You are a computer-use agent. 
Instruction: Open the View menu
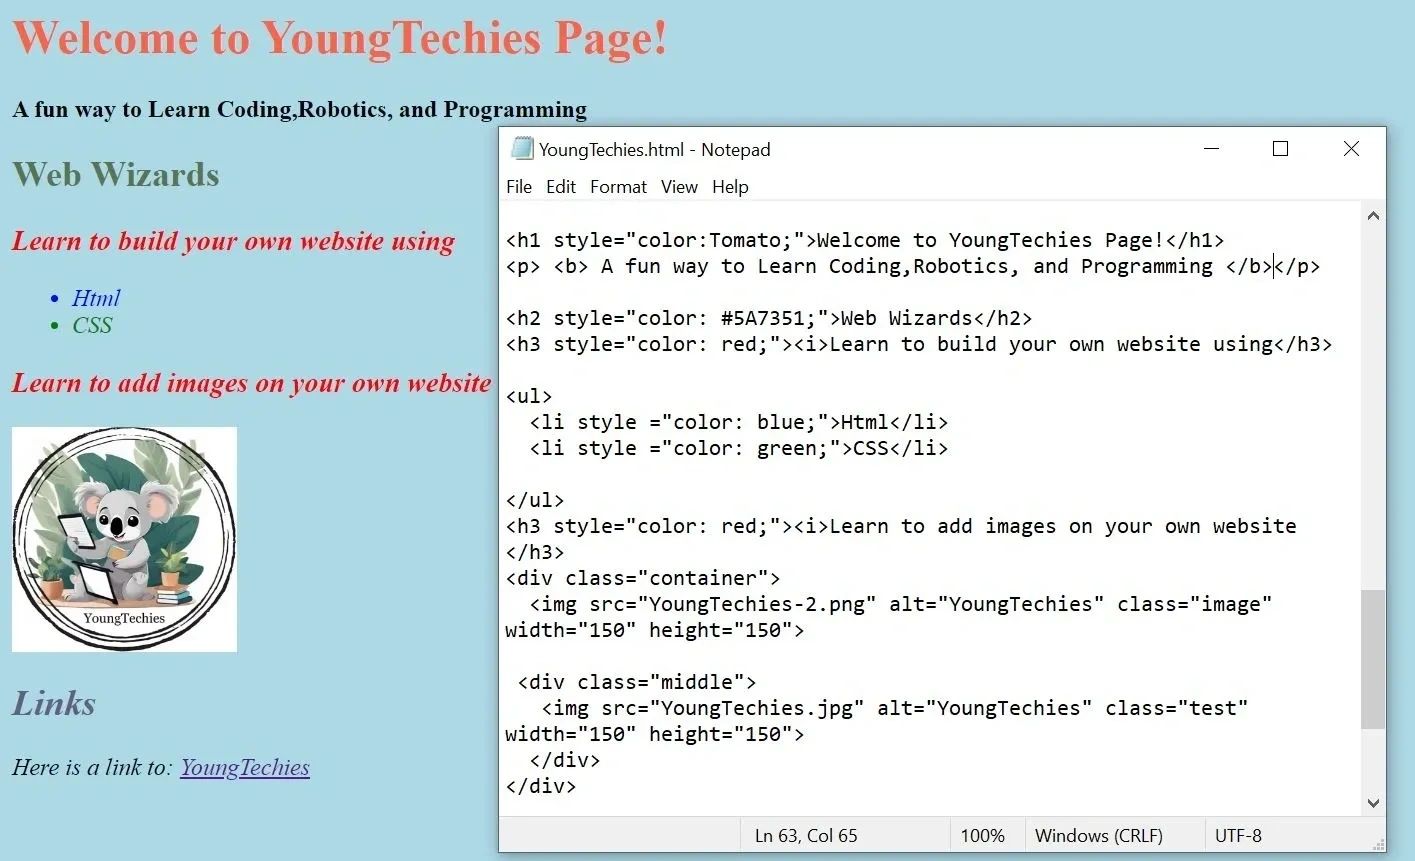[679, 187]
